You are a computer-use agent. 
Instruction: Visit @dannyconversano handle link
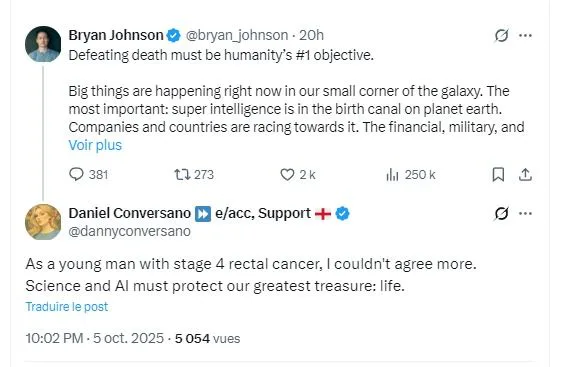click(129, 232)
